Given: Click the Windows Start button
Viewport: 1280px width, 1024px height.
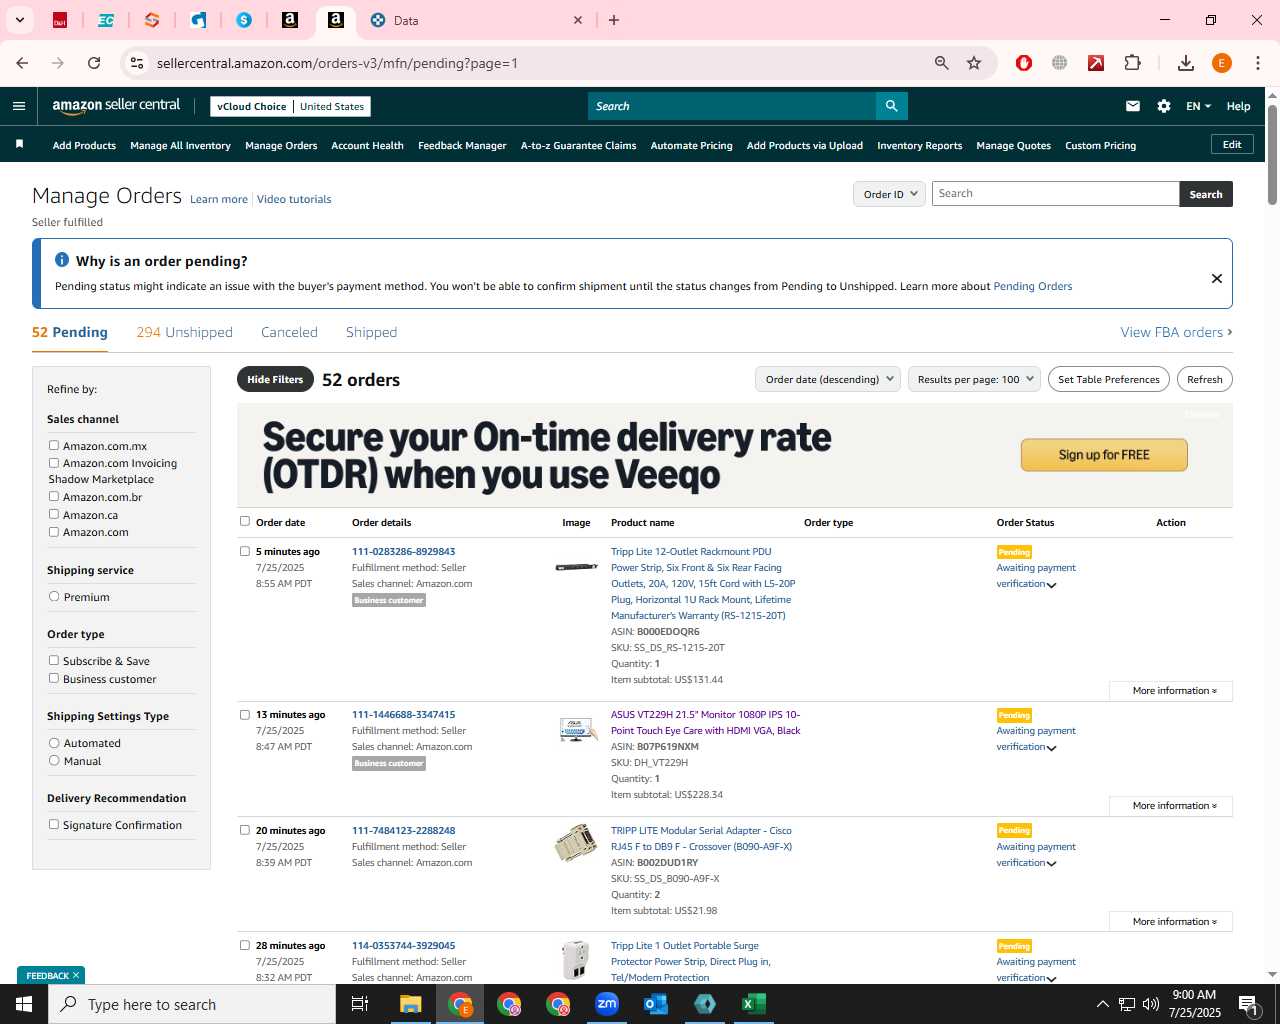Looking at the screenshot, I should [x=24, y=1004].
